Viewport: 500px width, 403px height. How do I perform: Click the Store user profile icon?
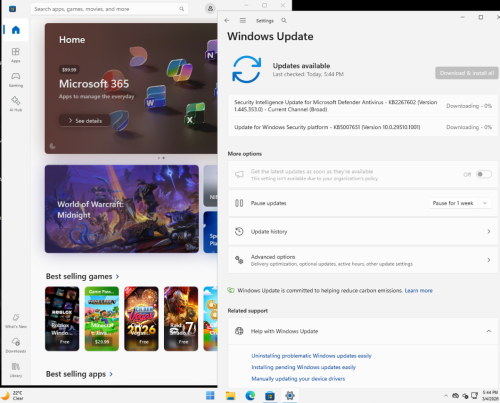(x=210, y=9)
